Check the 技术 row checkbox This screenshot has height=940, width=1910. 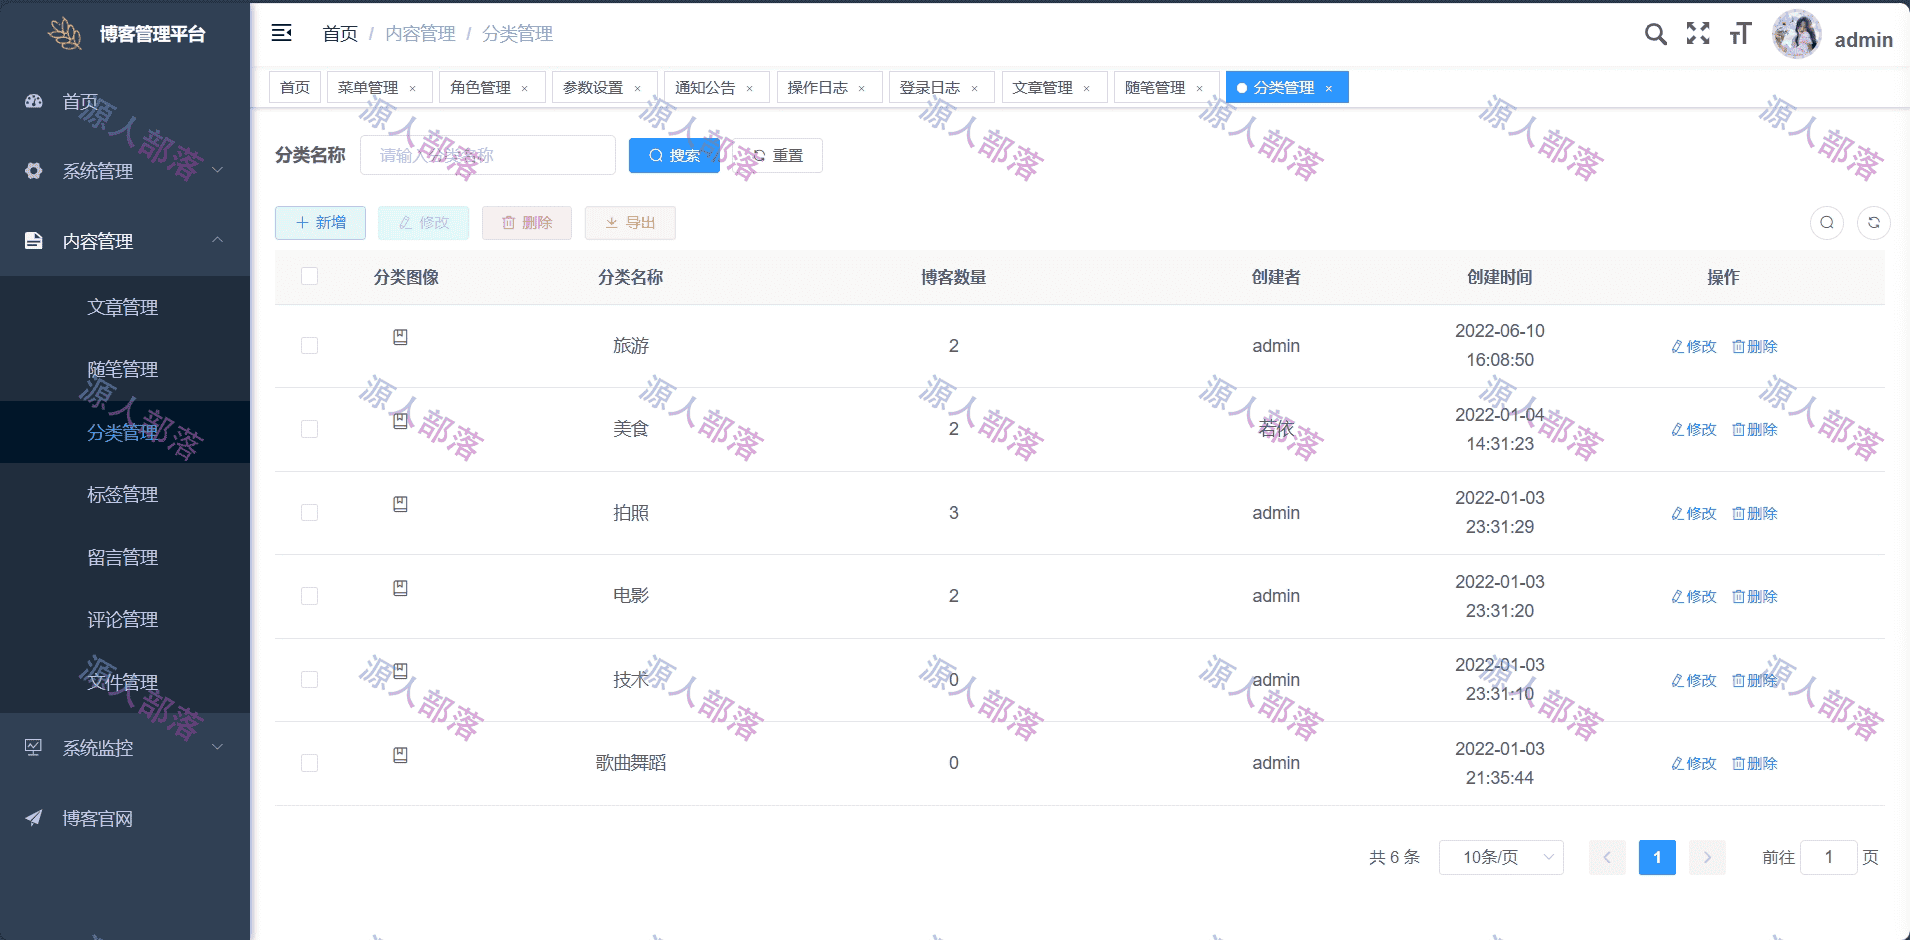point(309,680)
